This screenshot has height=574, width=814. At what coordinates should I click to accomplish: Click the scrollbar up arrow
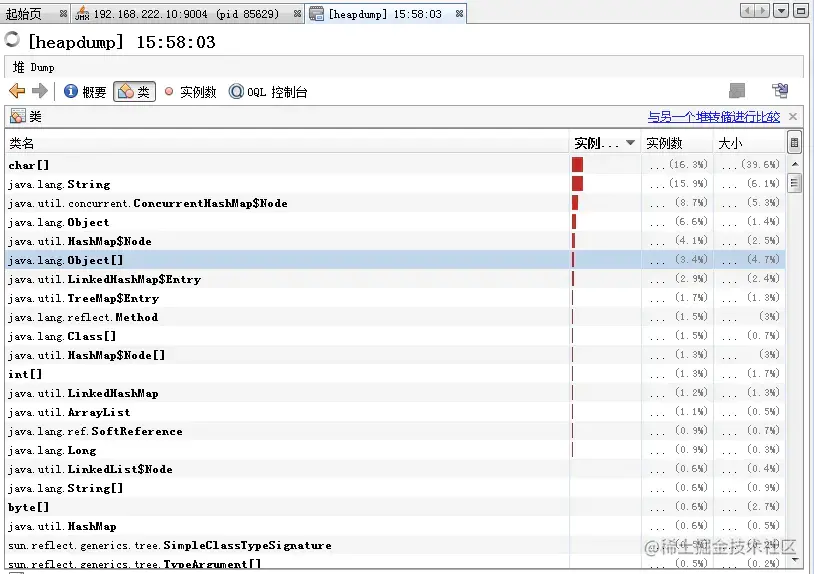pos(794,164)
